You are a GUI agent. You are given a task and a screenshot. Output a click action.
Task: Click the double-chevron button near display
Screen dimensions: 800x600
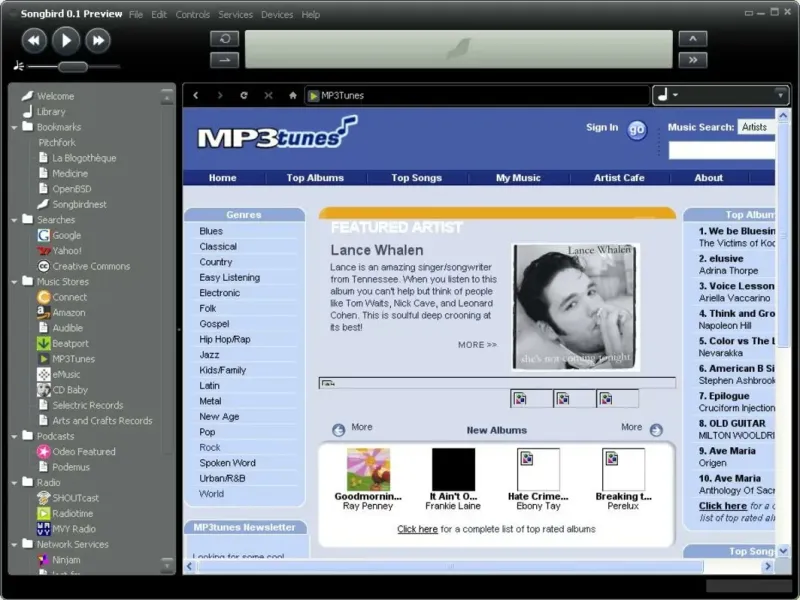(x=693, y=60)
